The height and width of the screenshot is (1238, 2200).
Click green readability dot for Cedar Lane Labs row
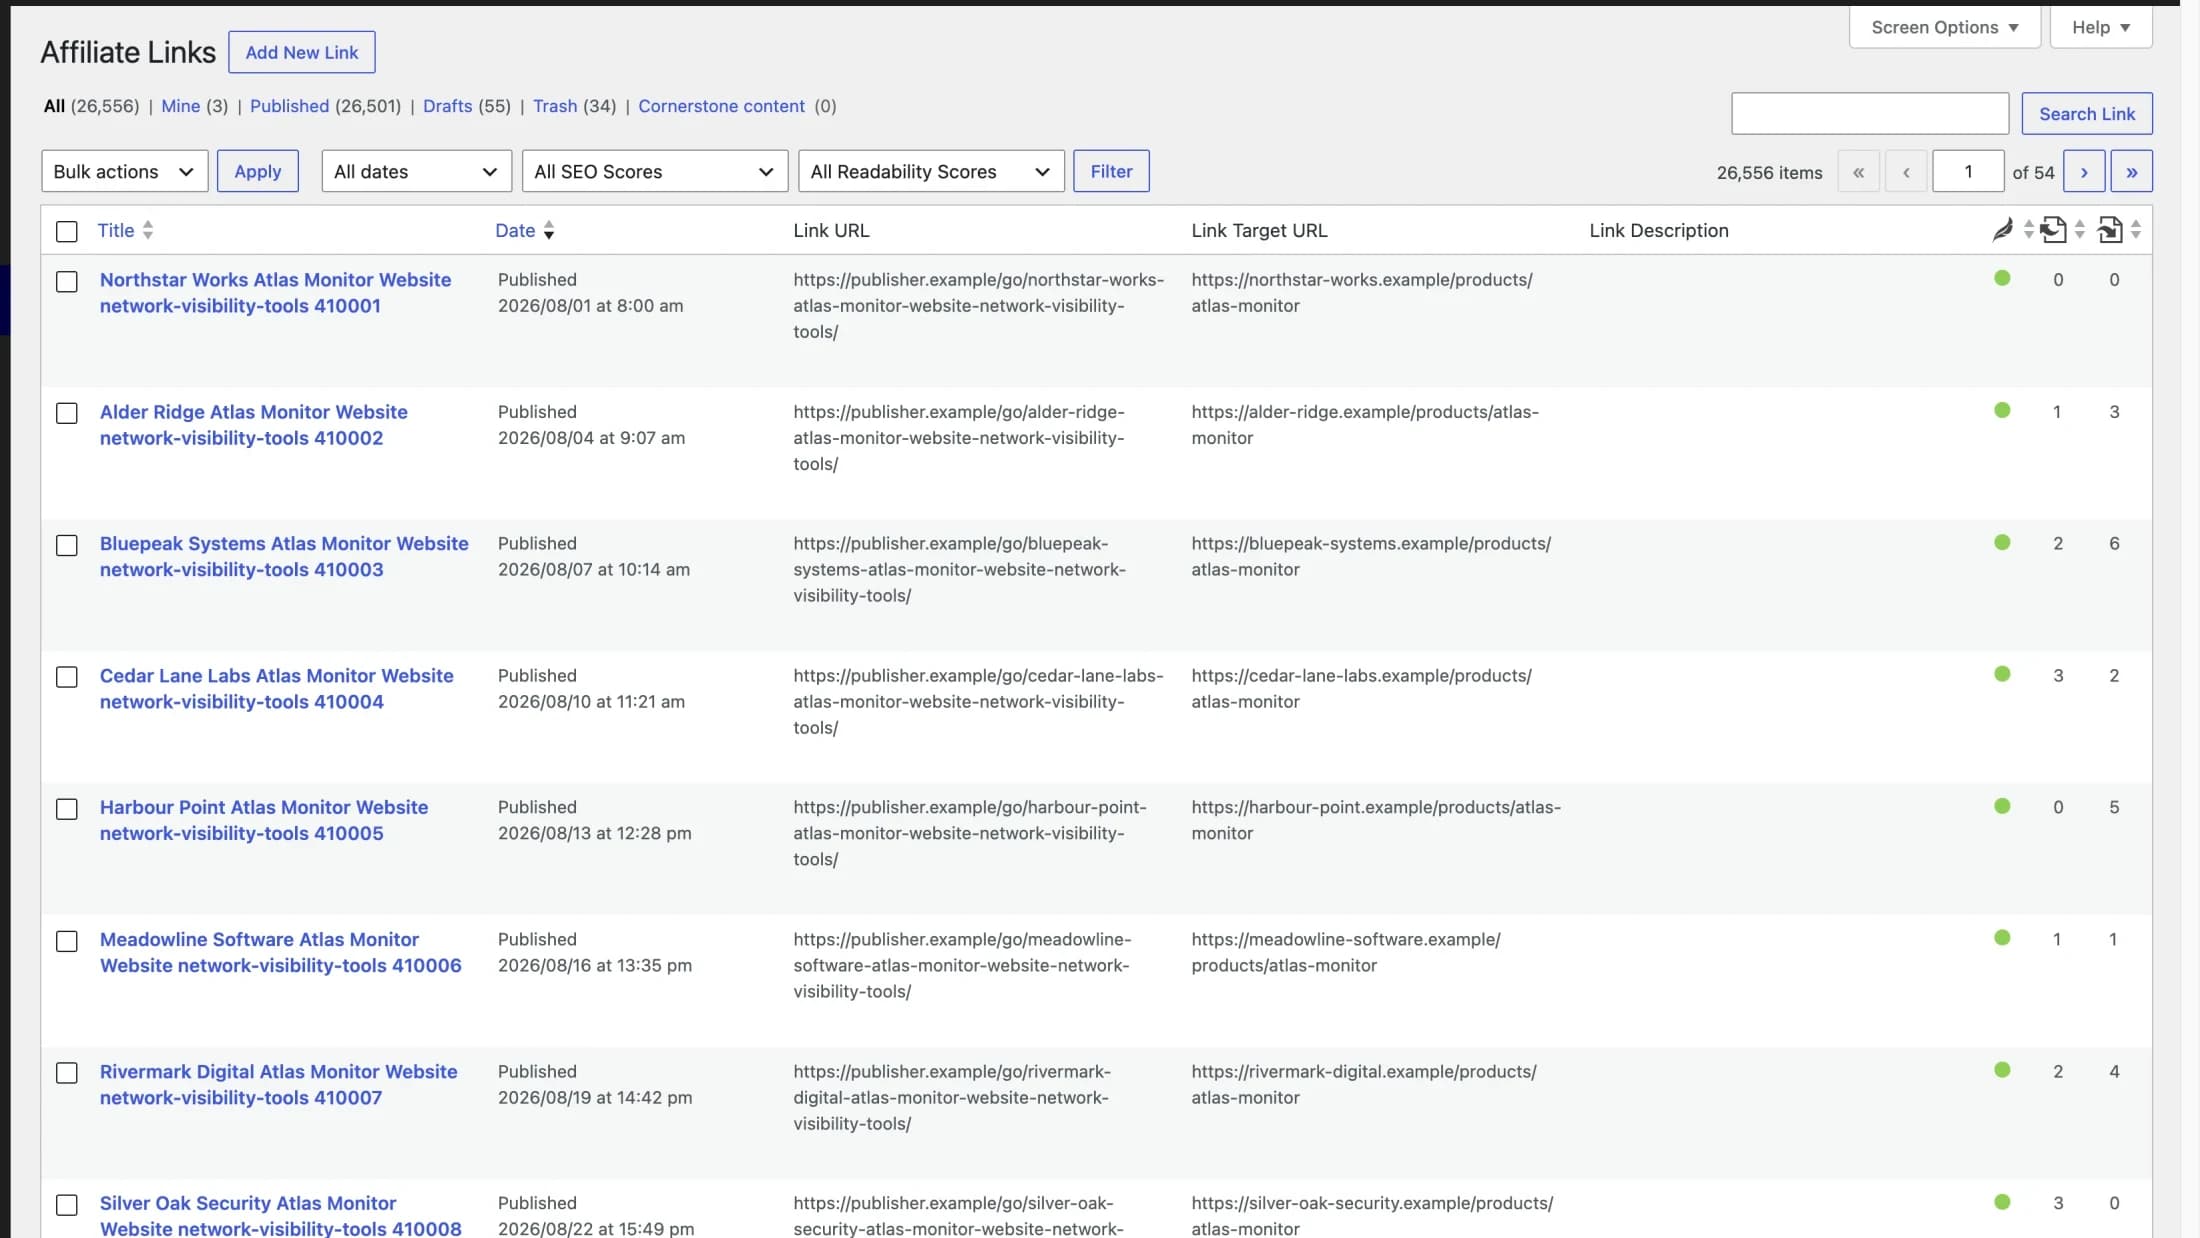2002,674
